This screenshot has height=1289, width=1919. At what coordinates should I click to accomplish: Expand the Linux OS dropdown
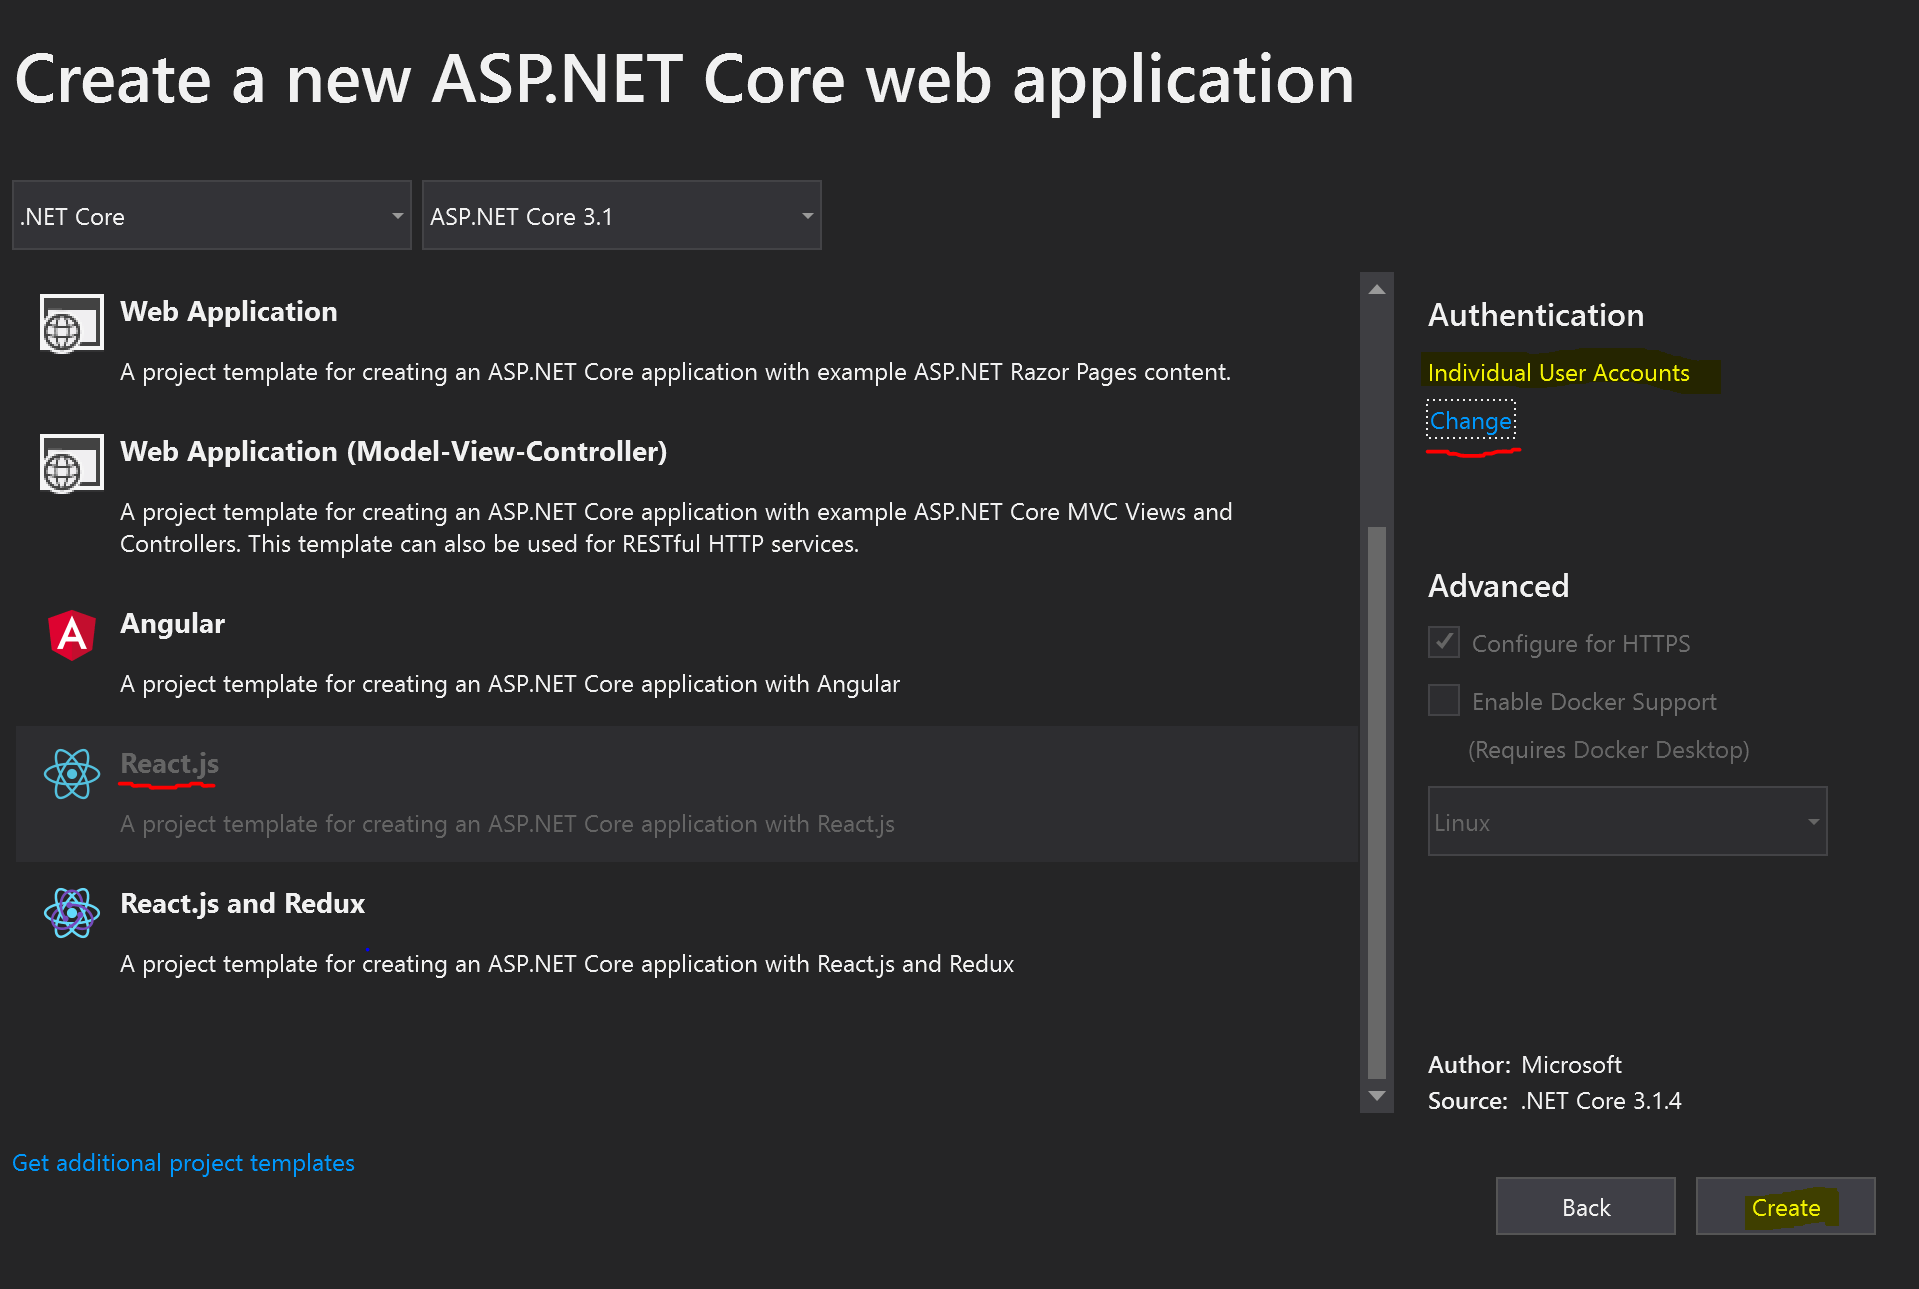(x=1627, y=822)
